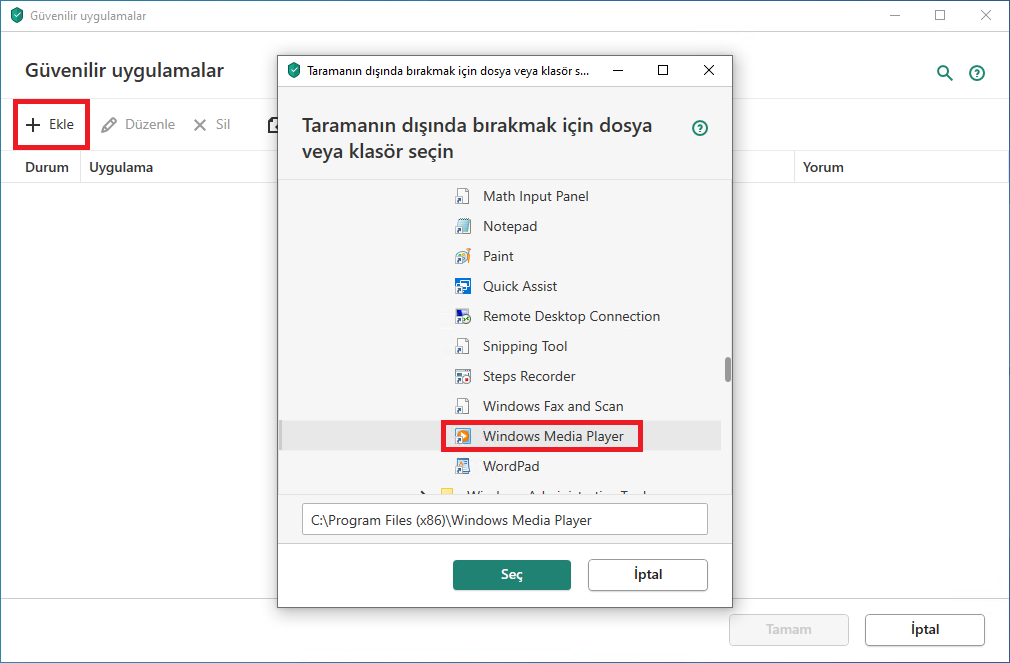
Task: Select Notepad in the file tree
Action: 510,226
